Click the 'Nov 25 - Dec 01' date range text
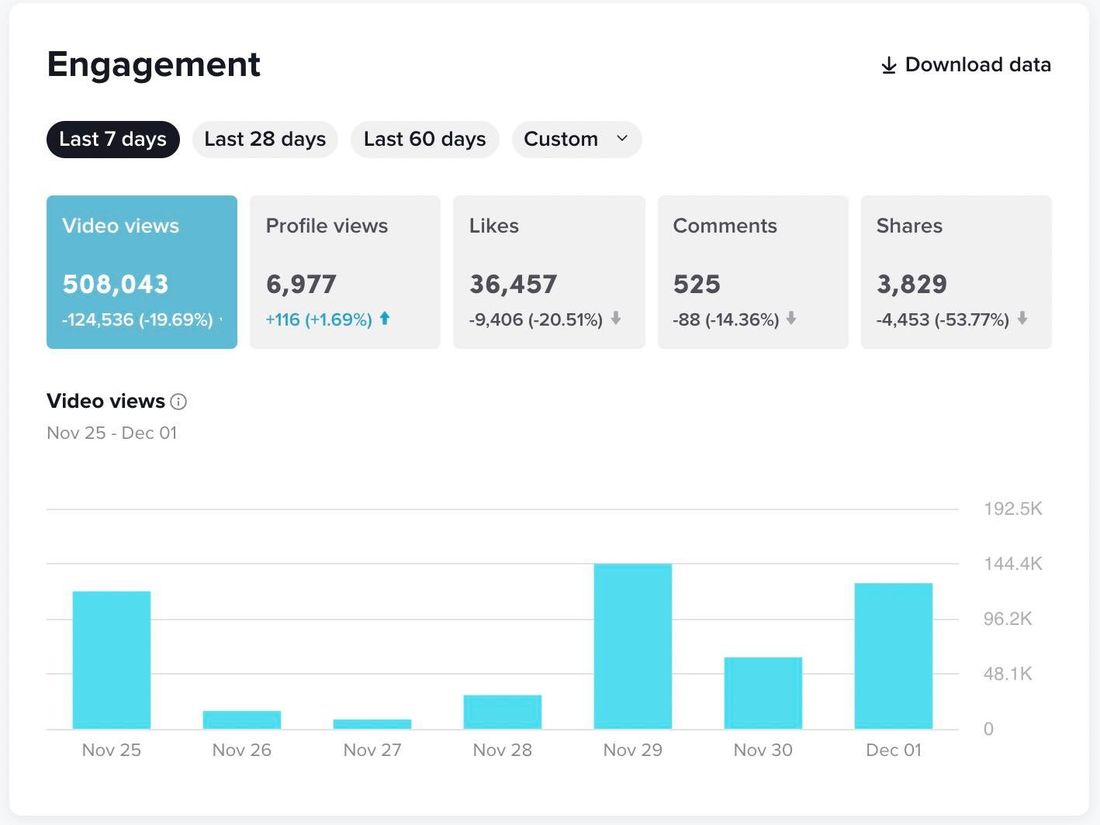The image size is (1100, 825). (112, 433)
